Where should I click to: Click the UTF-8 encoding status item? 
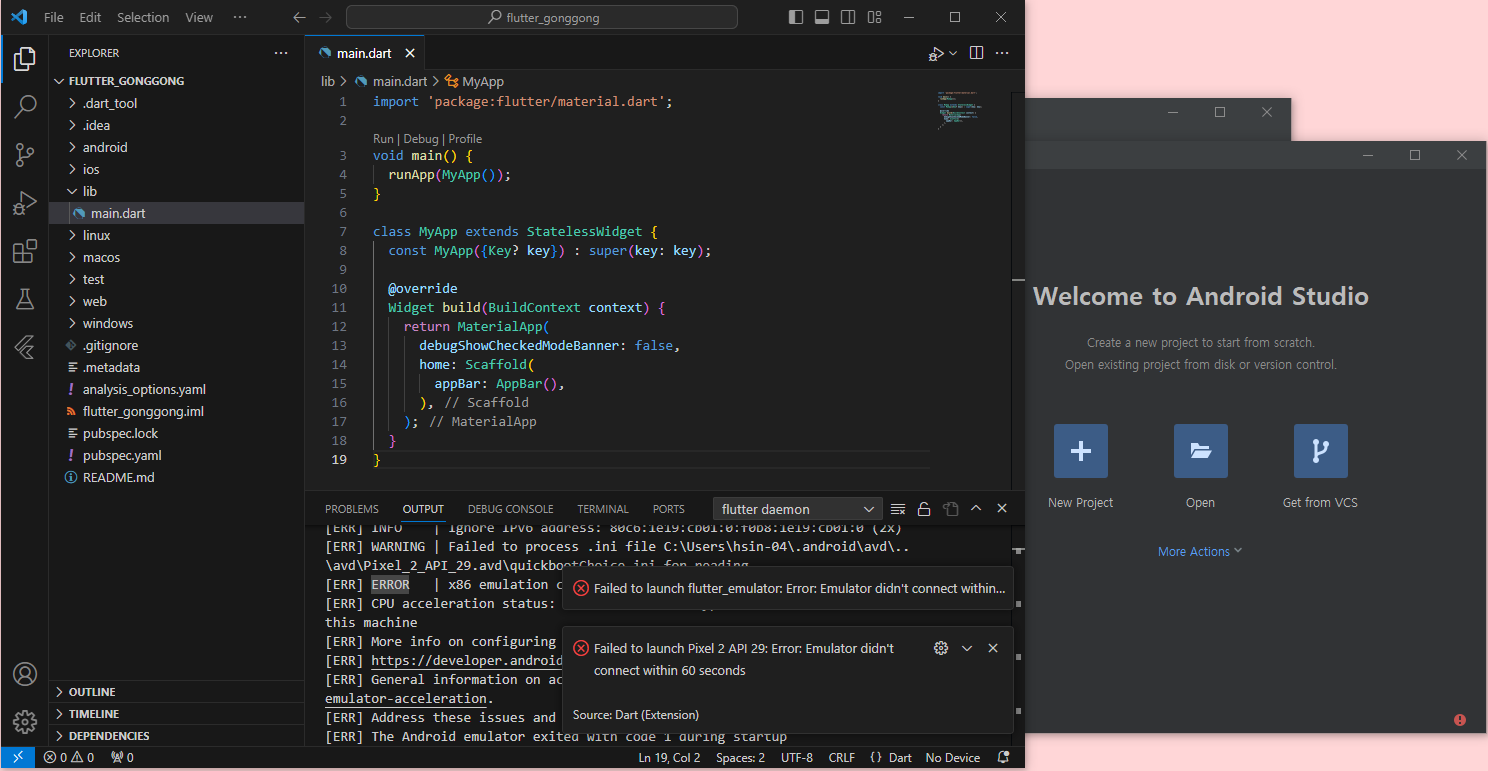[x=798, y=758]
